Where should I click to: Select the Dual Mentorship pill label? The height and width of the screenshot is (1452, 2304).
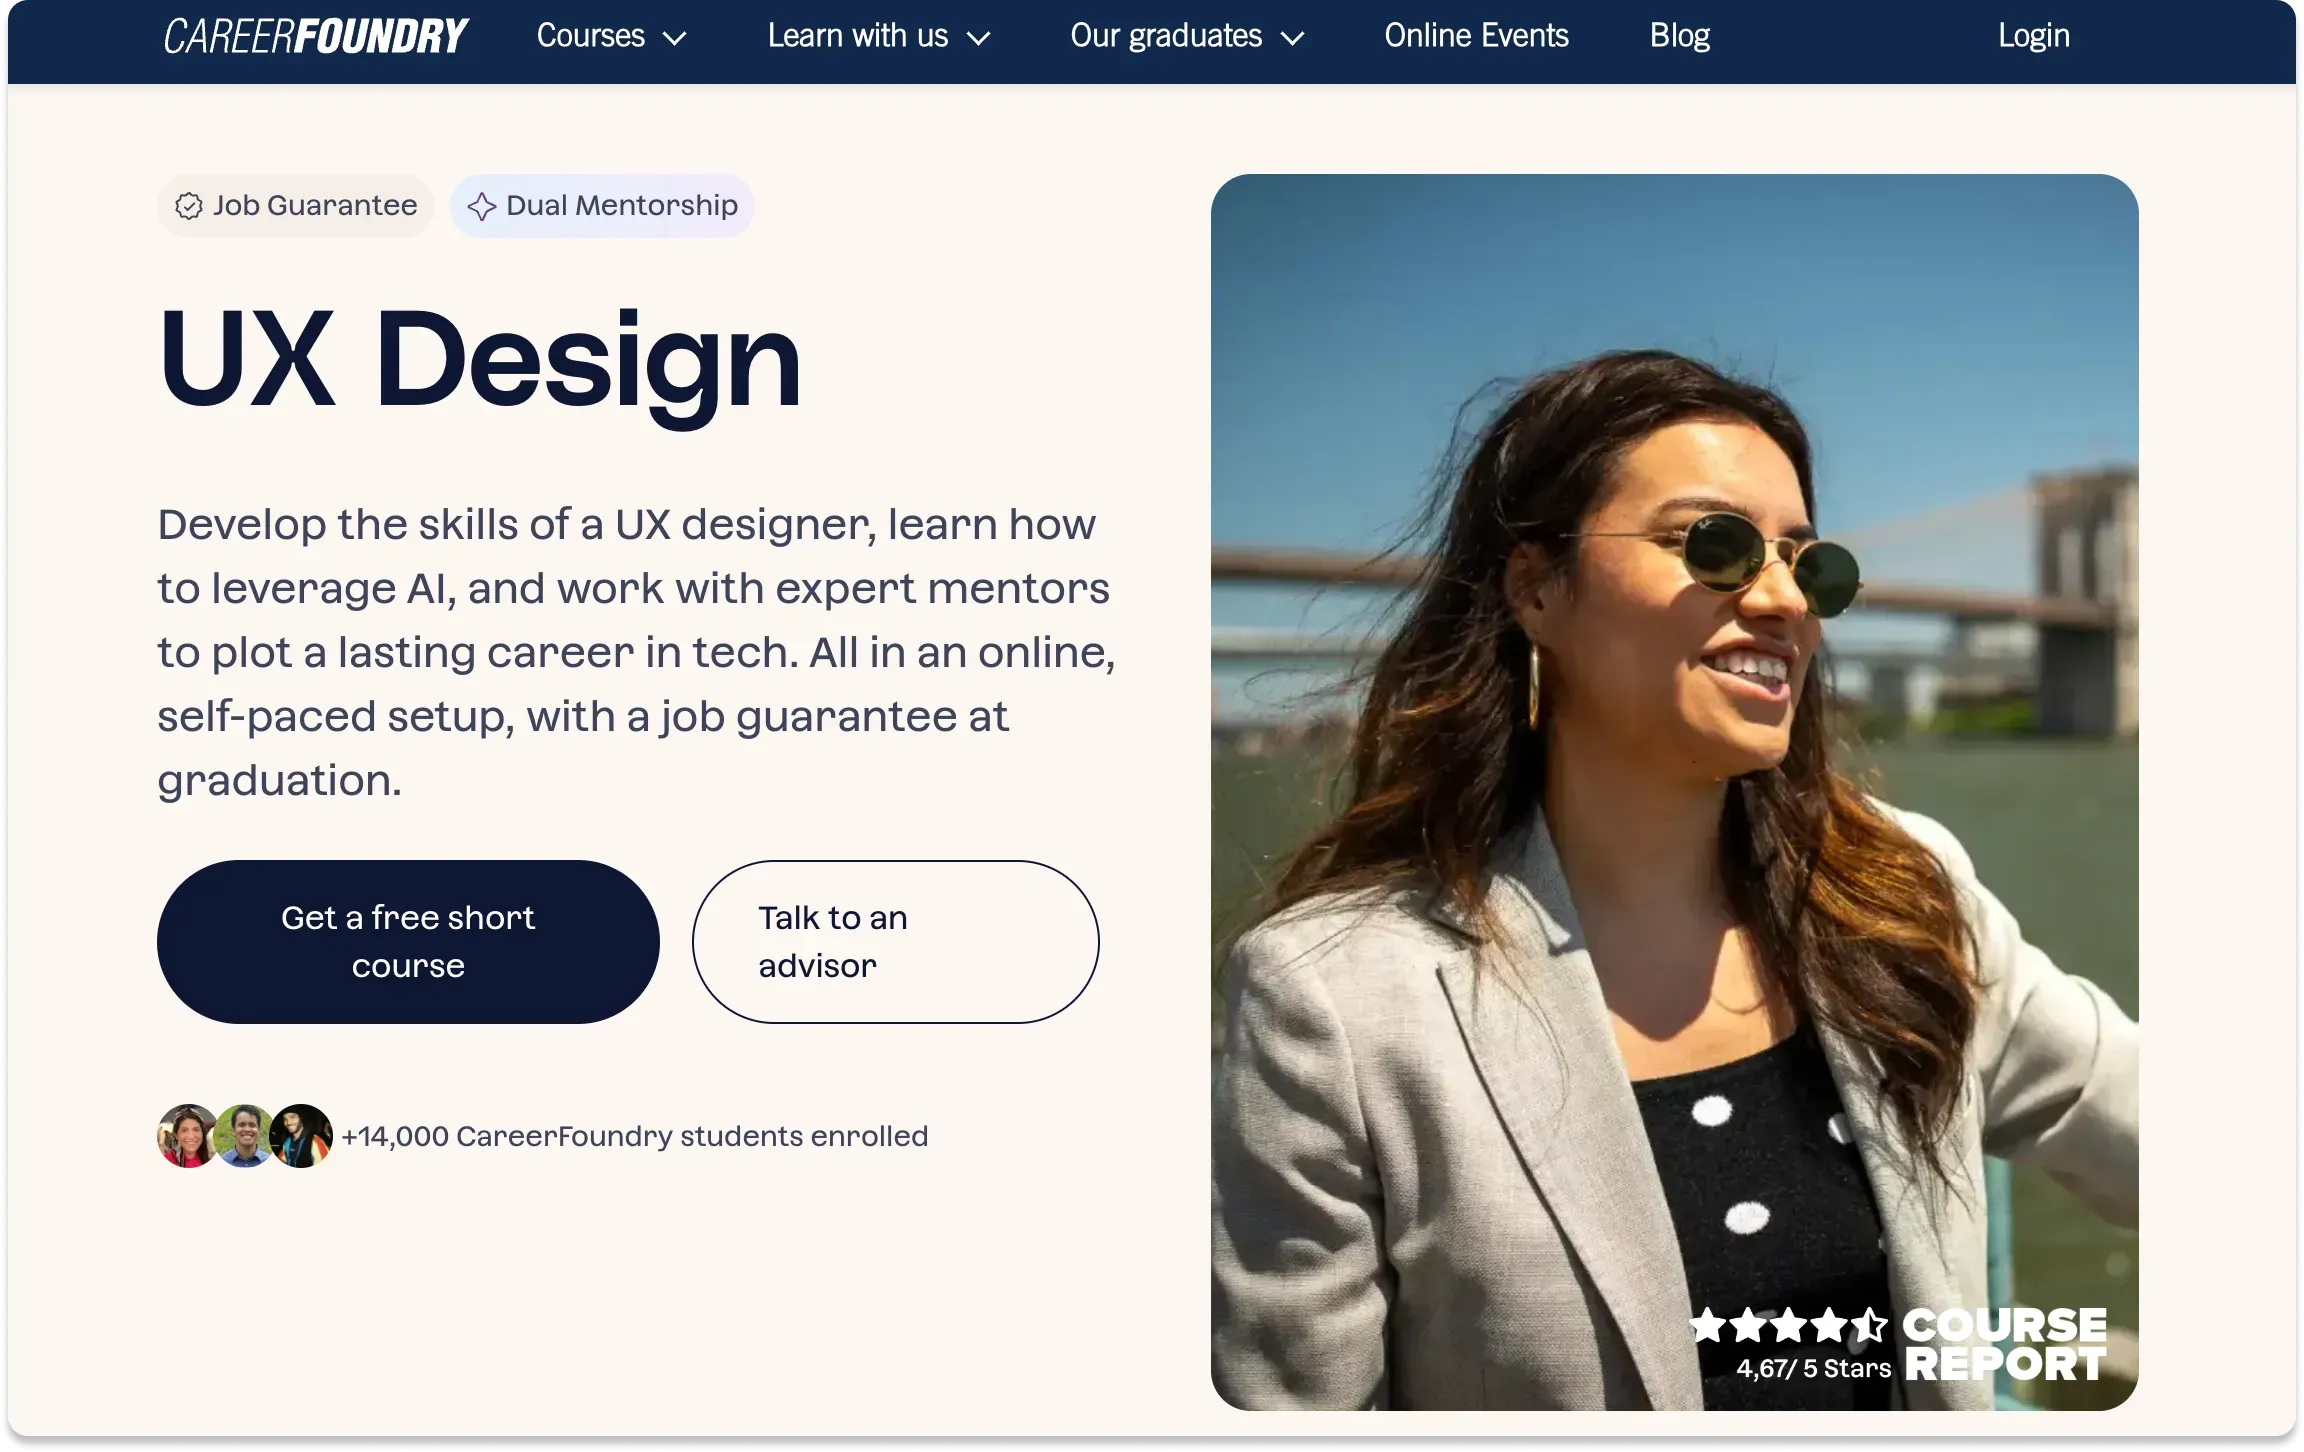pyautogui.click(x=621, y=205)
